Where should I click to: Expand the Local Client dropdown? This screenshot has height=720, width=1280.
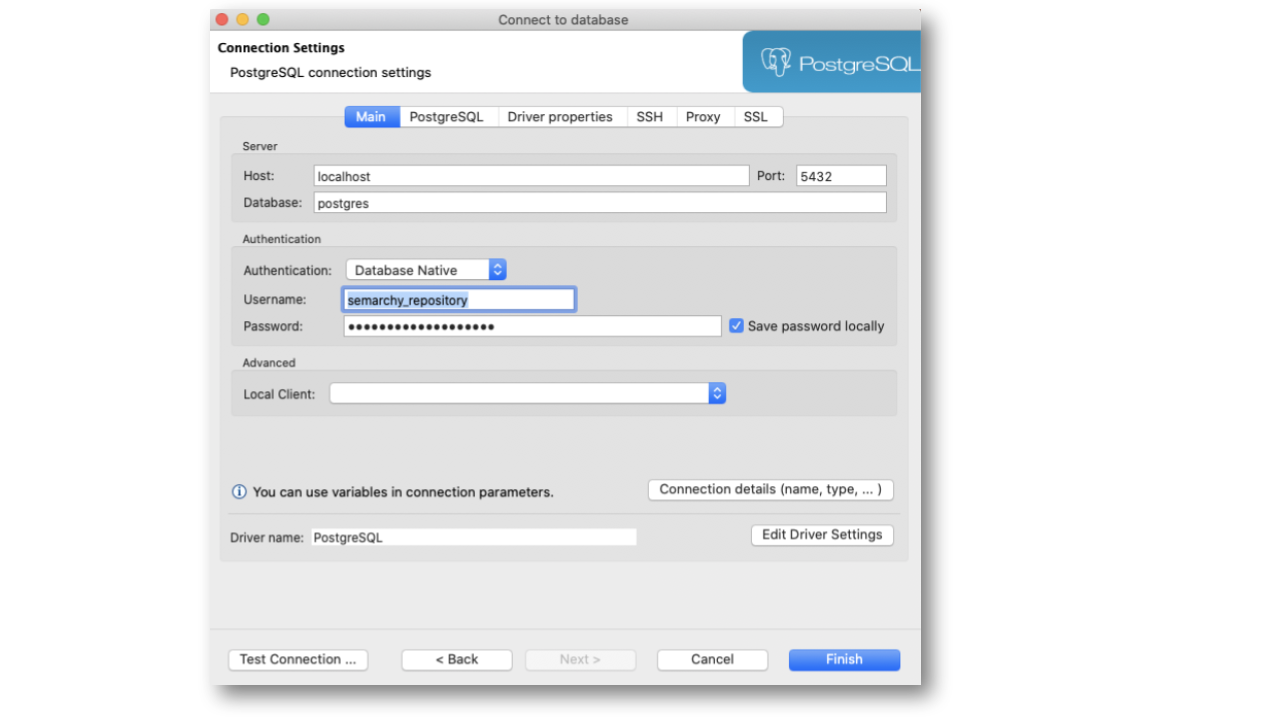pos(528,394)
